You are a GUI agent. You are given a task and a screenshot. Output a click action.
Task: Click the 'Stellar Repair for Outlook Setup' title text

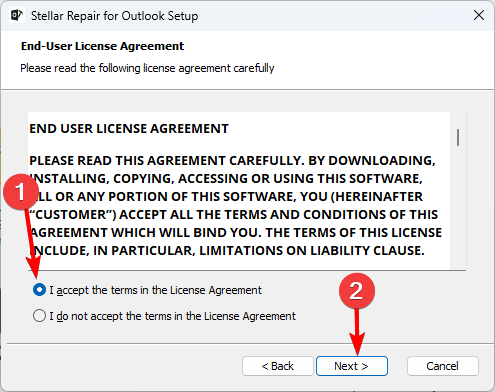point(114,16)
